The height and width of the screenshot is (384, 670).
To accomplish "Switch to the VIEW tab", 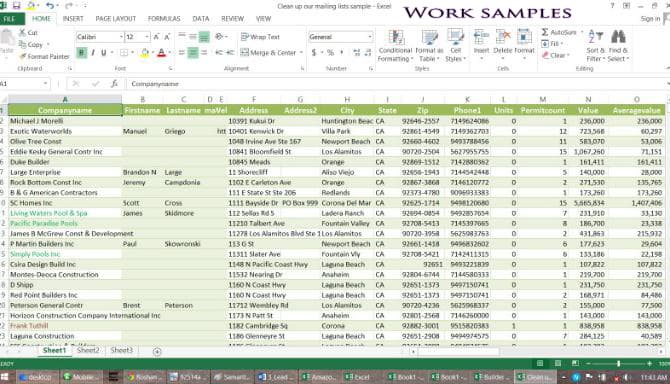I will (263, 19).
